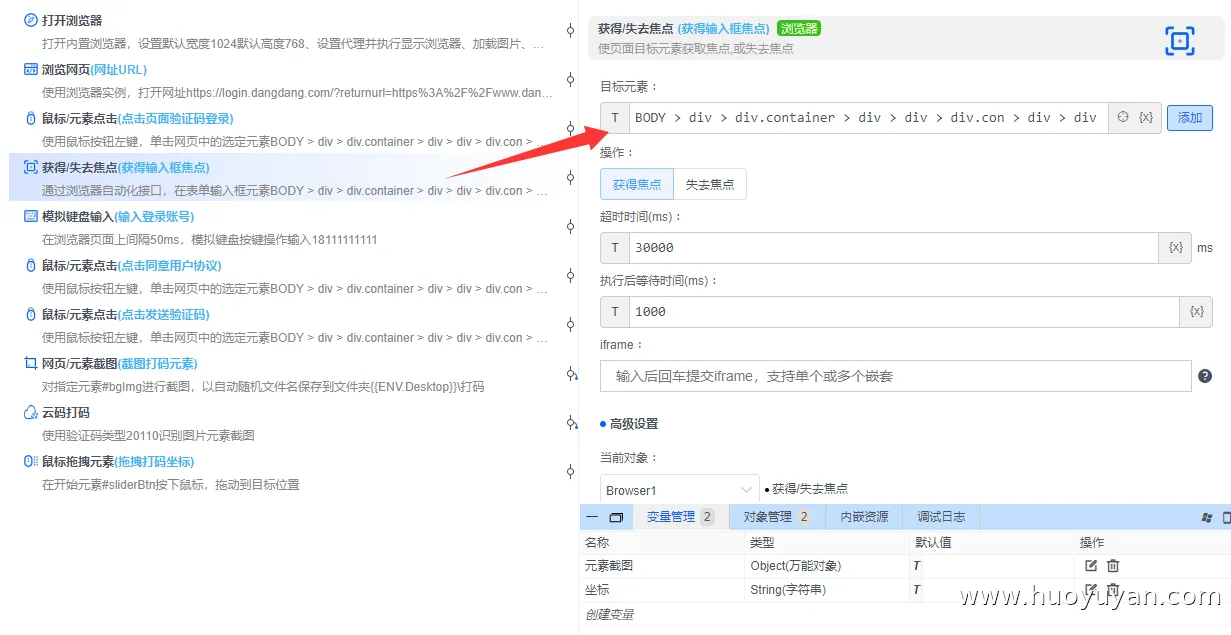Screen dimensions: 1231x635
Task: Click the iframe input field
Action: 896,376
